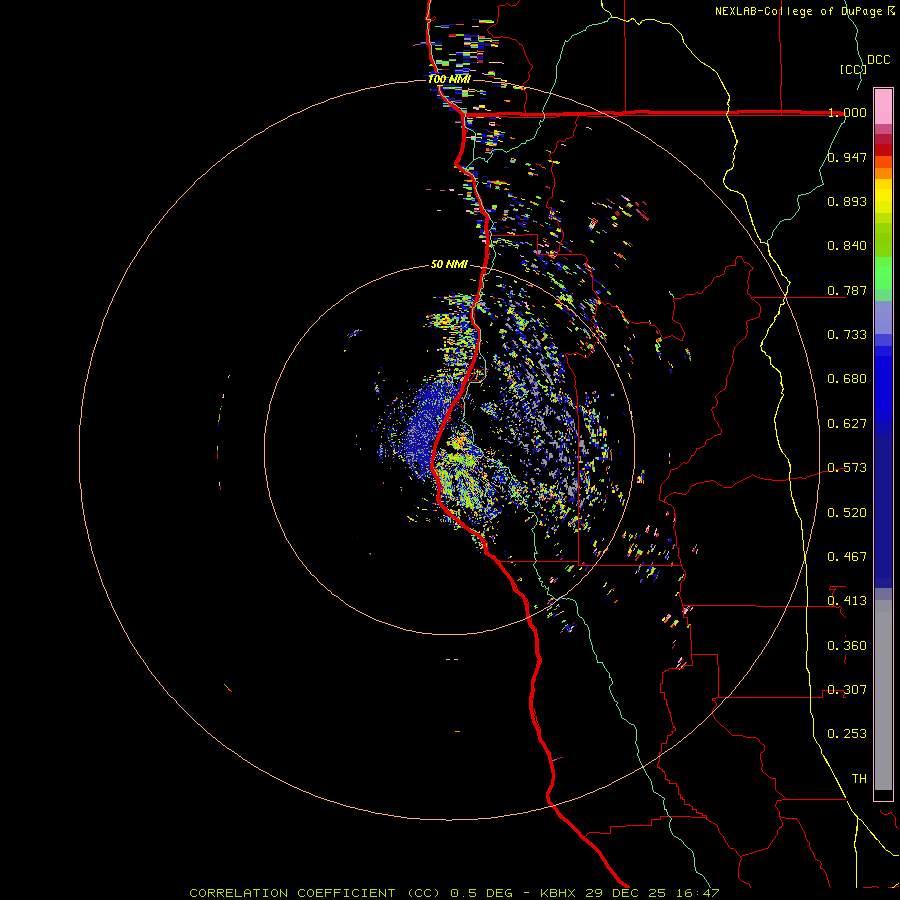
Task: Click the 0.413 legend value
Action: pyautogui.click(x=847, y=601)
